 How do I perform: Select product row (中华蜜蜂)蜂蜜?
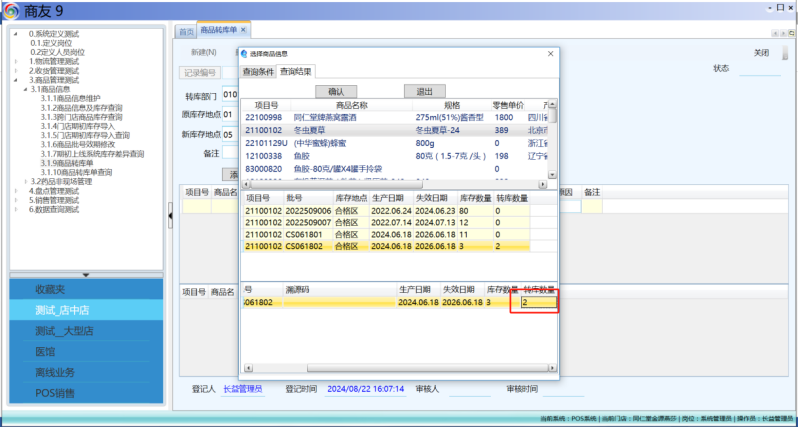pyautogui.click(x=394, y=144)
